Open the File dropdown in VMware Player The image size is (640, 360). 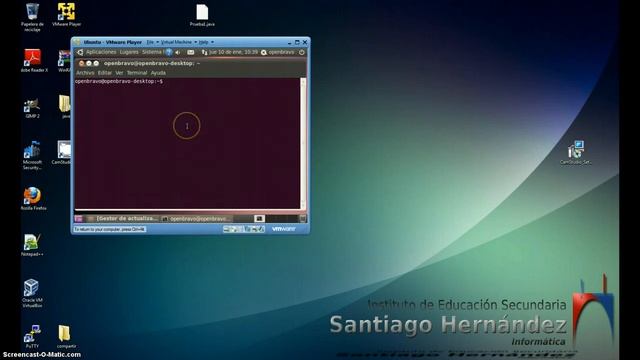point(152,42)
